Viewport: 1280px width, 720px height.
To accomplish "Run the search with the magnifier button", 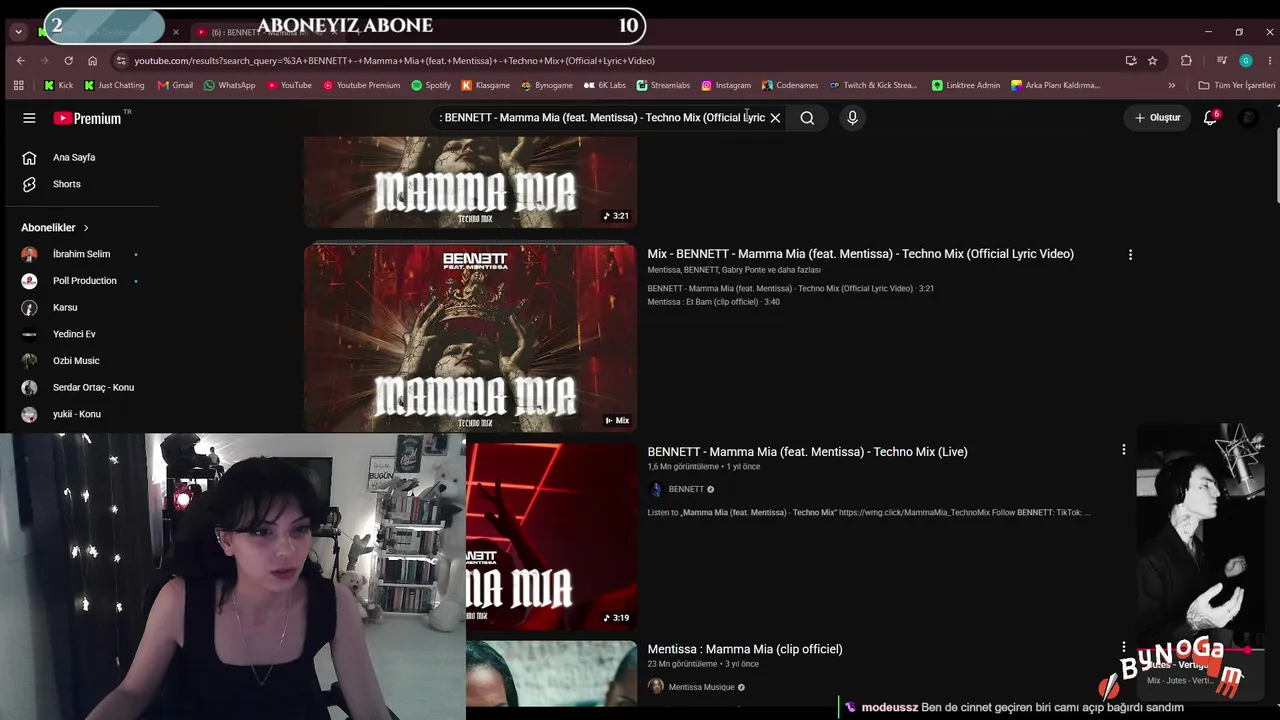I will click(807, 118).
